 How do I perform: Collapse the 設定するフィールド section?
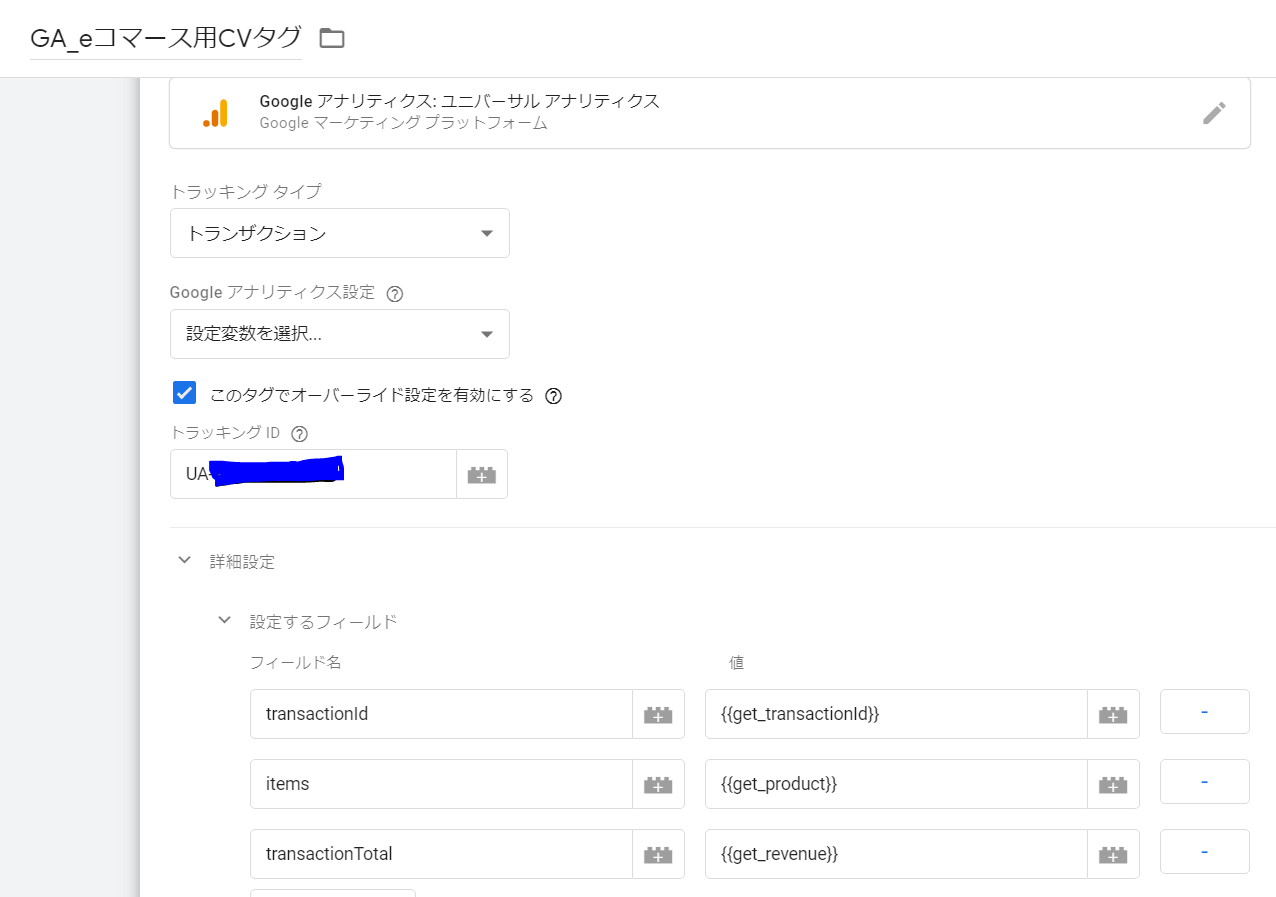[225, 620]
